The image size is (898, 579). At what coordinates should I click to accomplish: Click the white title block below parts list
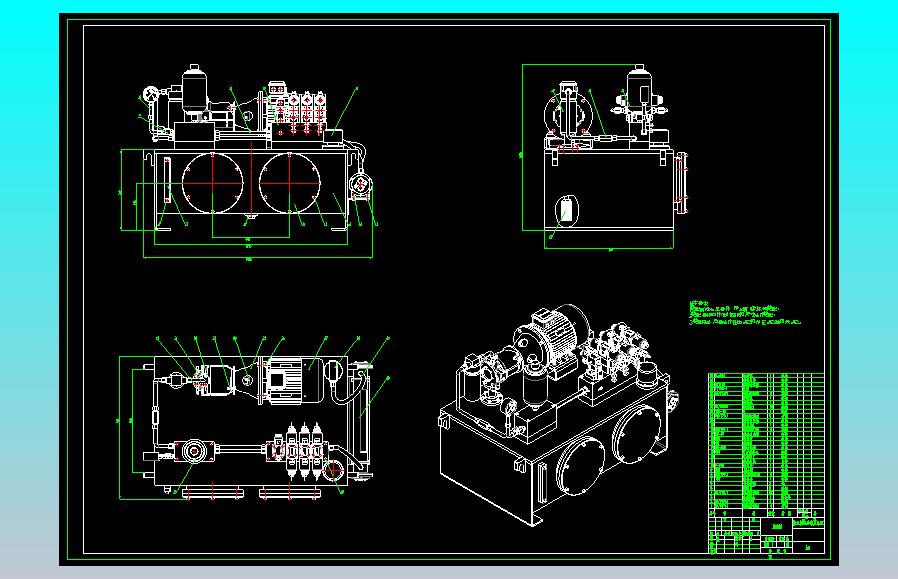pos(766,531)
